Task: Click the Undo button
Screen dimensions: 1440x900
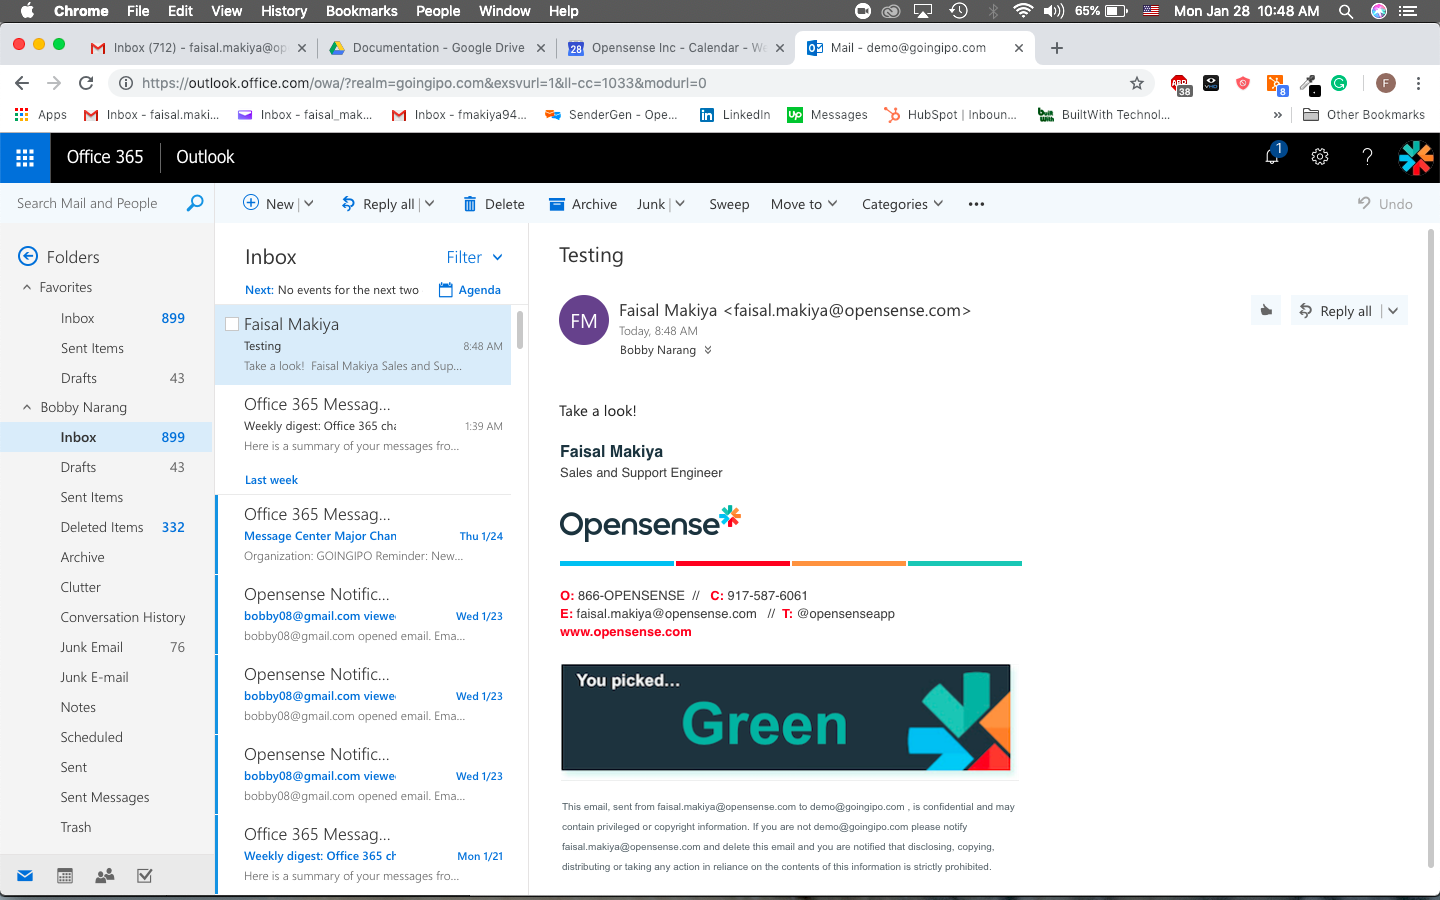Action: click(1385, 204)
